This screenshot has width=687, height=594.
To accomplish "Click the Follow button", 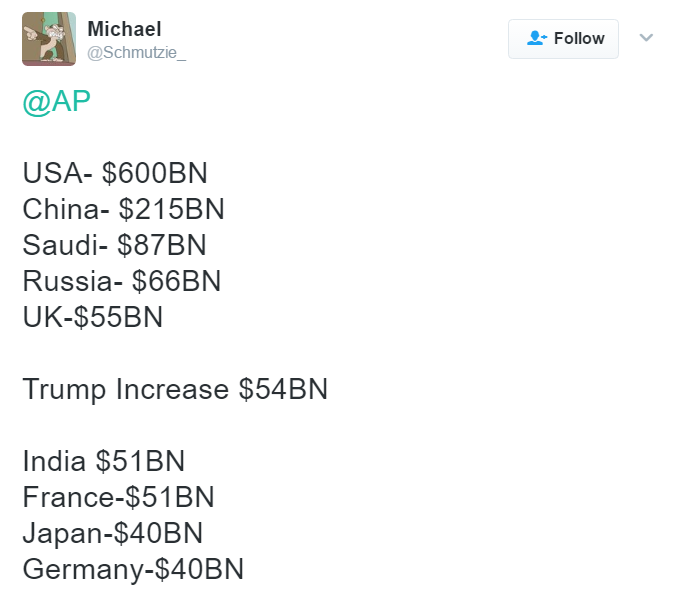I will point(563,39).
